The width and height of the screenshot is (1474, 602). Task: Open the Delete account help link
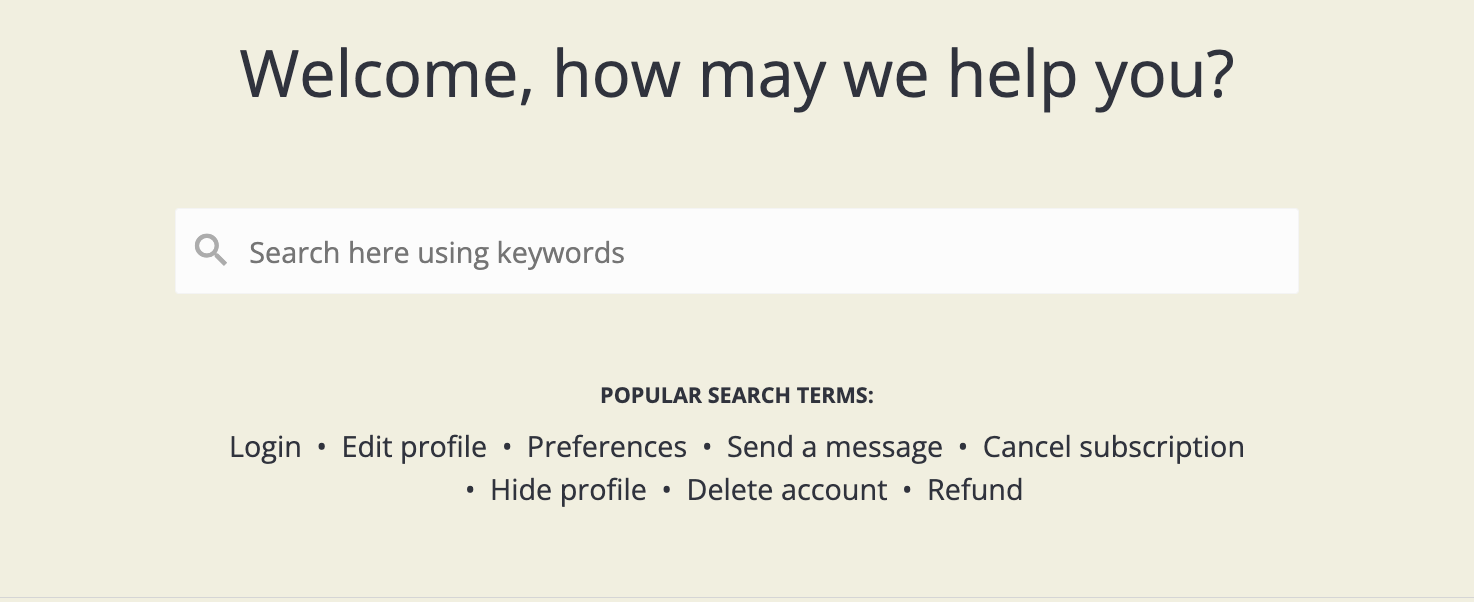(787, 490)
